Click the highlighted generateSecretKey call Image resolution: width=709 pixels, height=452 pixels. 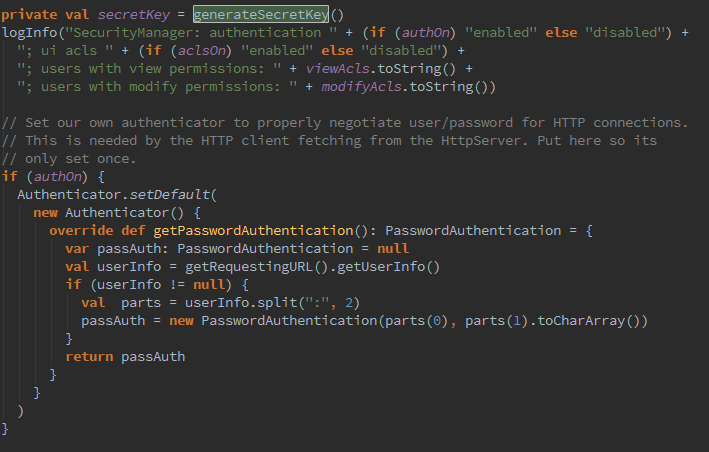point(261,14)
